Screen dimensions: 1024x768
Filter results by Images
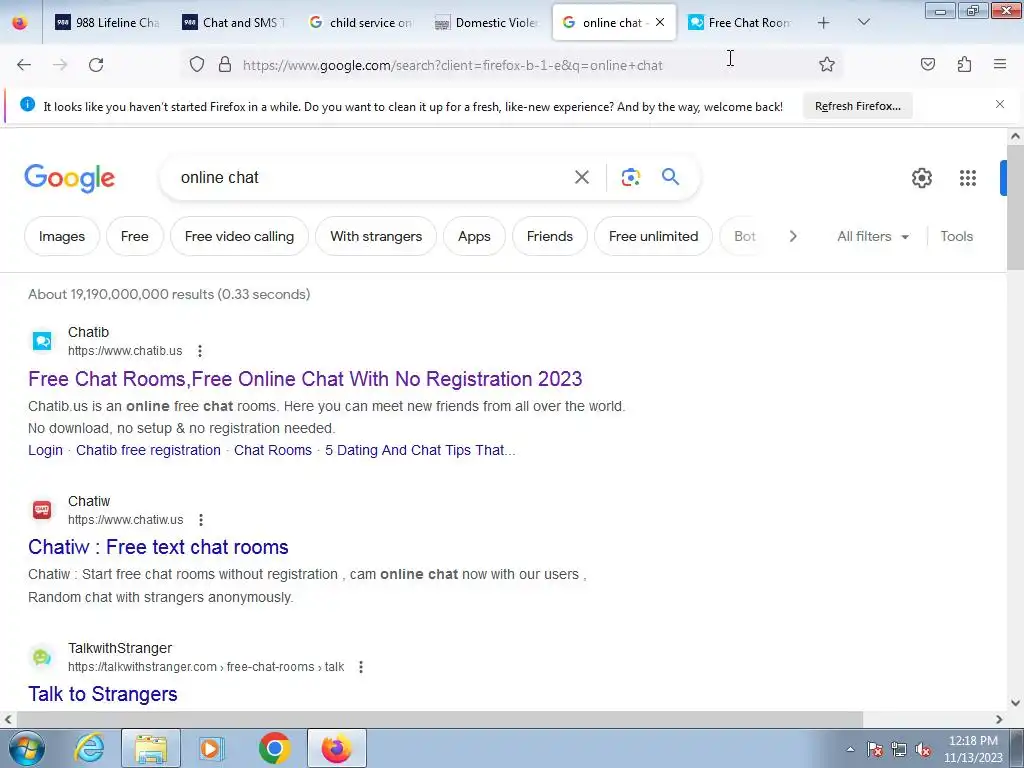[62, 236]
